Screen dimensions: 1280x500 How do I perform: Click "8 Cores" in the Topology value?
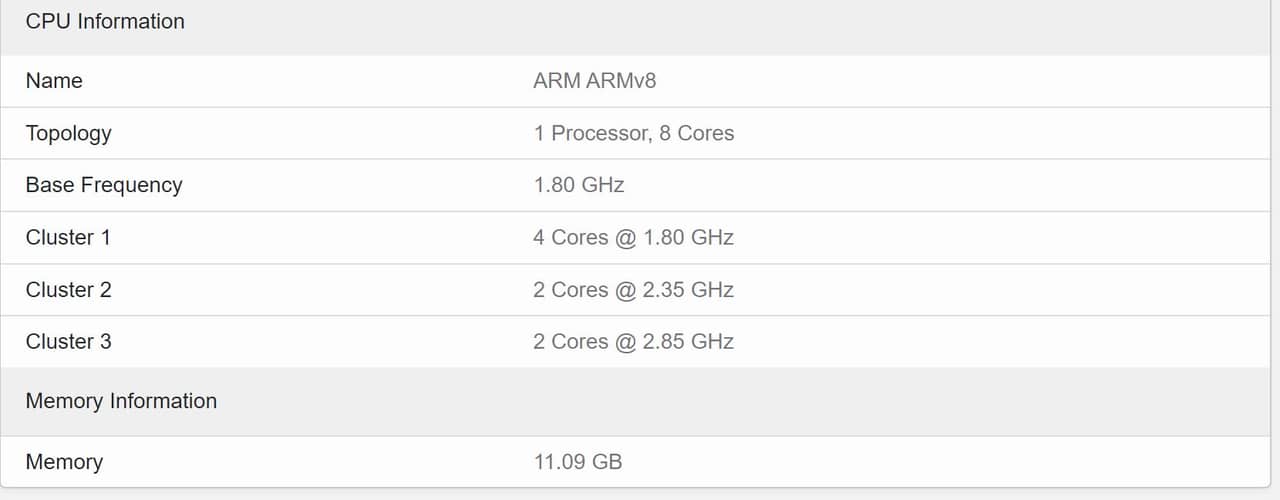697,133
